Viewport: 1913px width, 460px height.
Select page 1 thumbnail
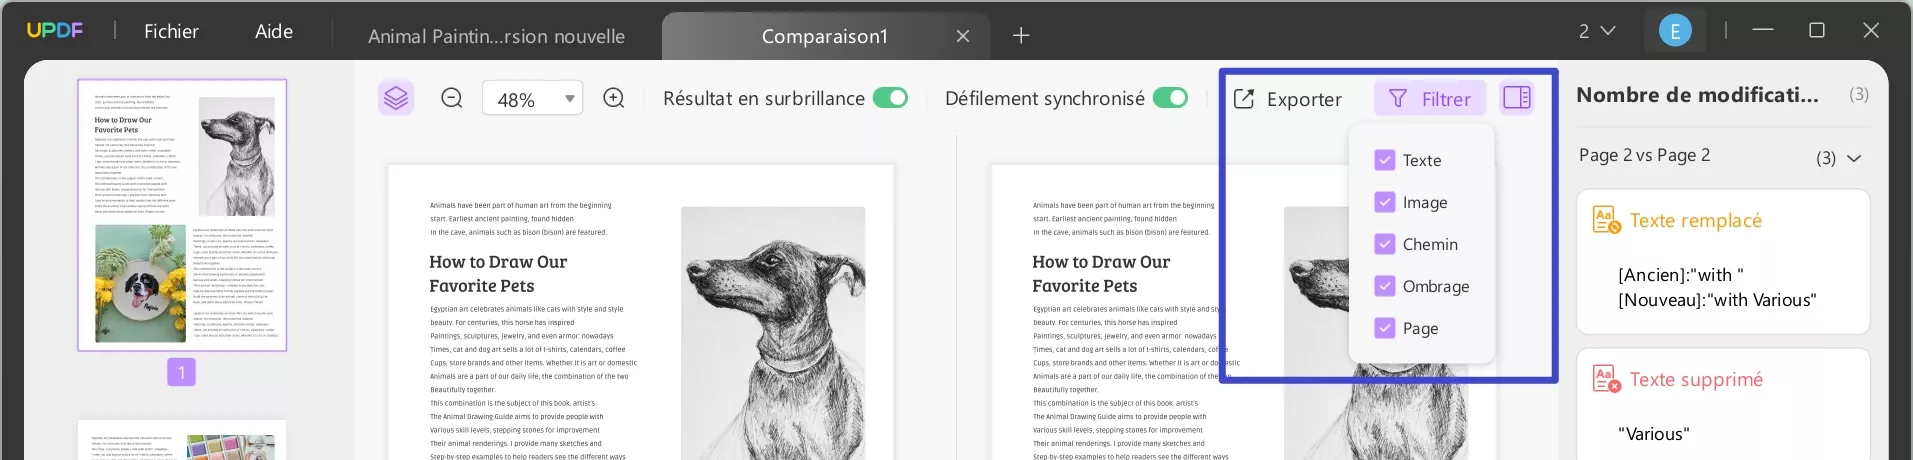[182, 215]
